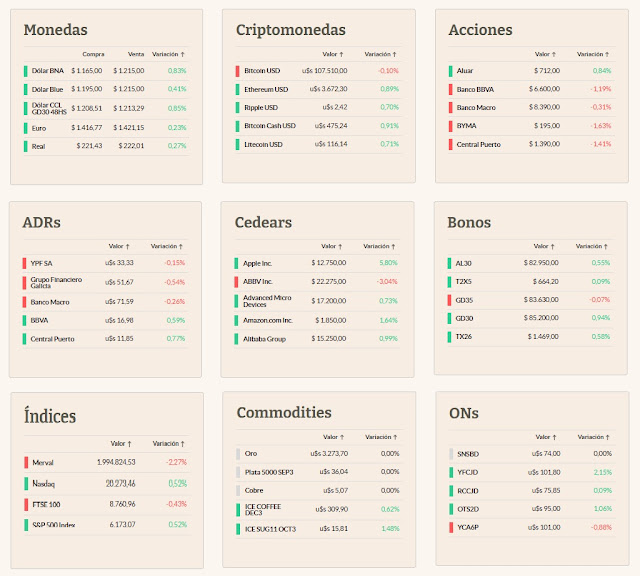Select Banco BBVA in Acciones
Screen dimensions: 640x576
[x=531, y=89]
